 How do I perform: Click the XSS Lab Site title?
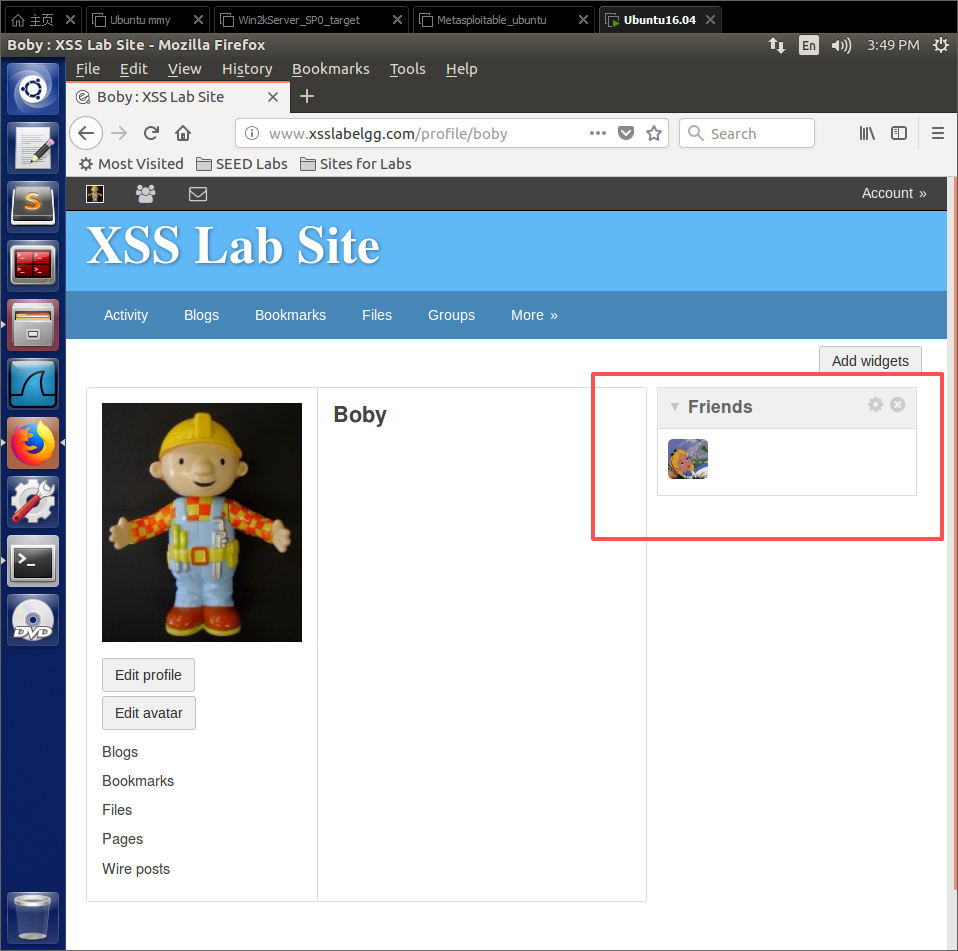click(233, 246)
